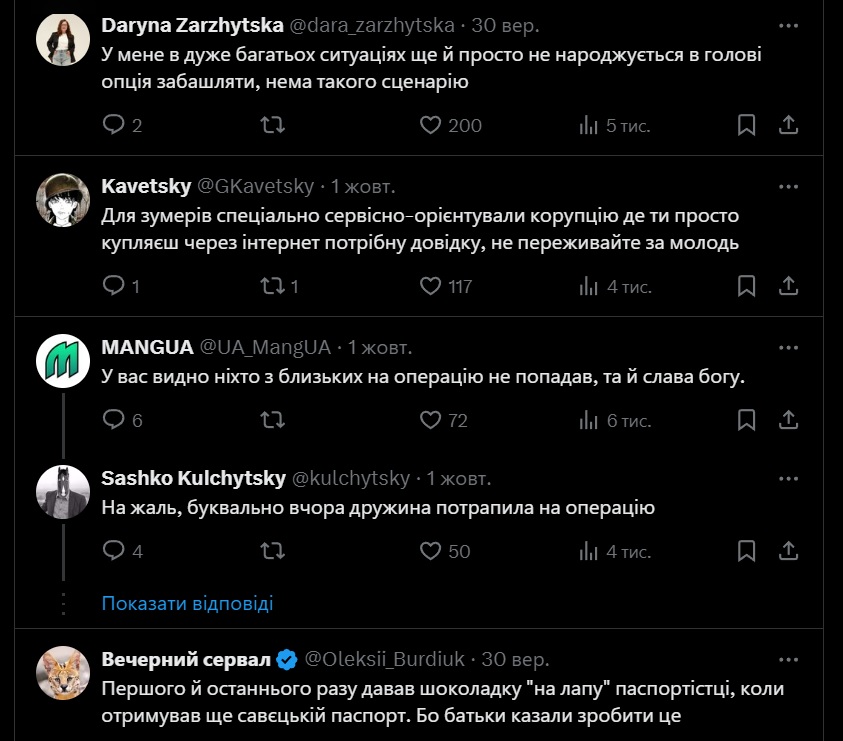The height and width of the screenshot is (741, 843).
Task: Click 'Показати відповіді' to show replies
Action: [x=187, y=604]
